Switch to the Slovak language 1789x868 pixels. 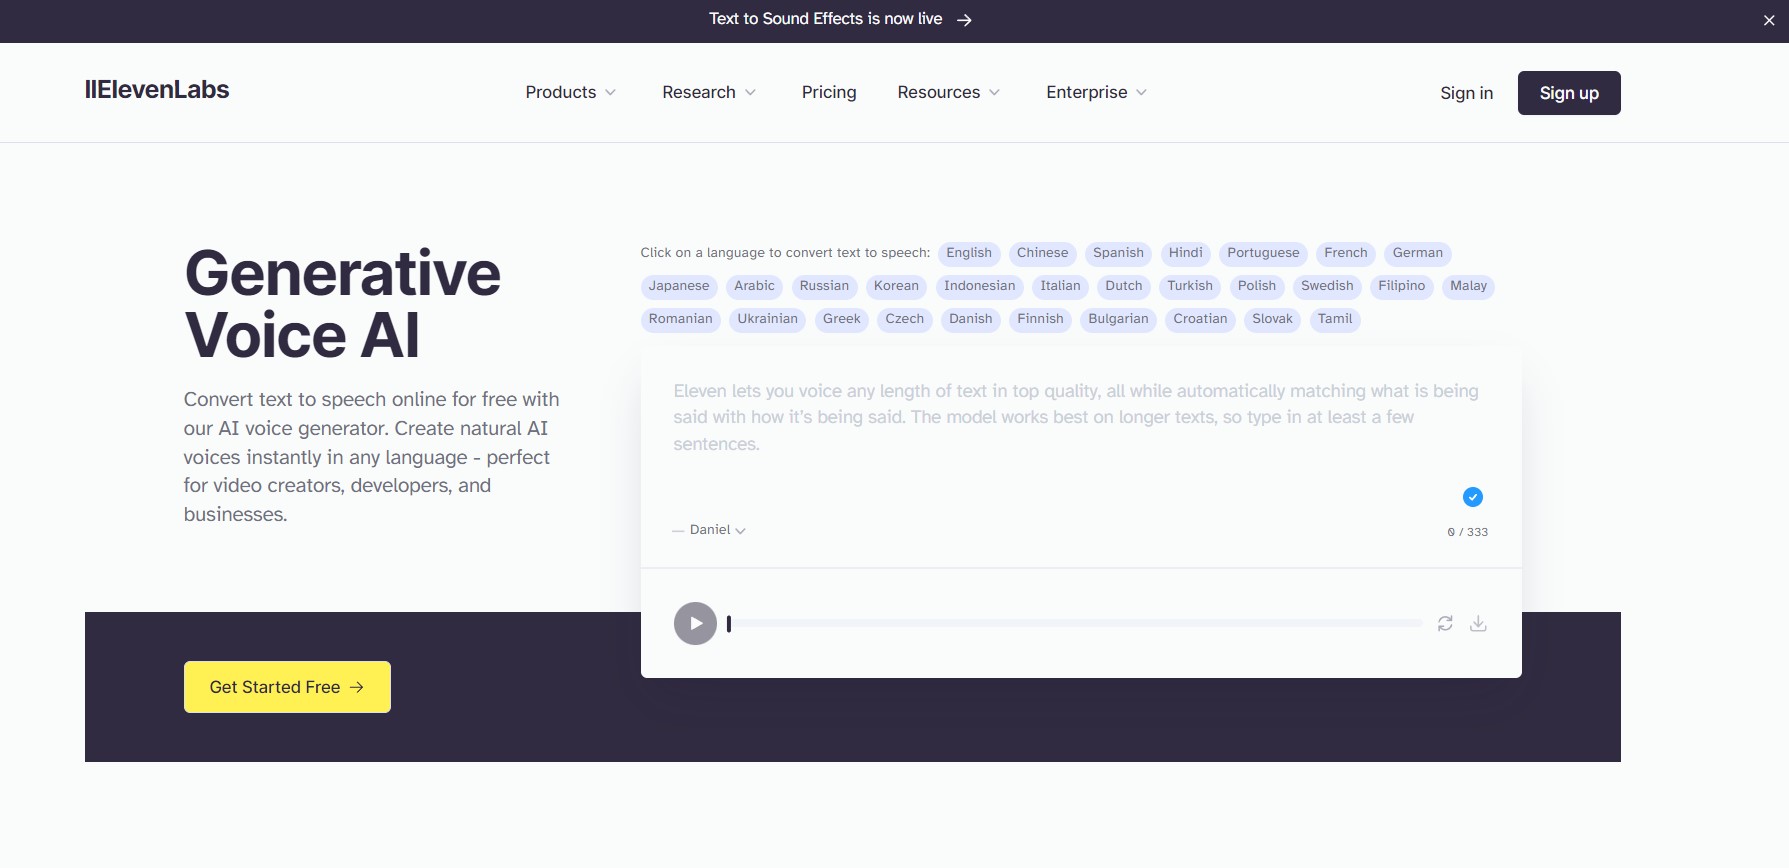click(x=1272, y=319)
